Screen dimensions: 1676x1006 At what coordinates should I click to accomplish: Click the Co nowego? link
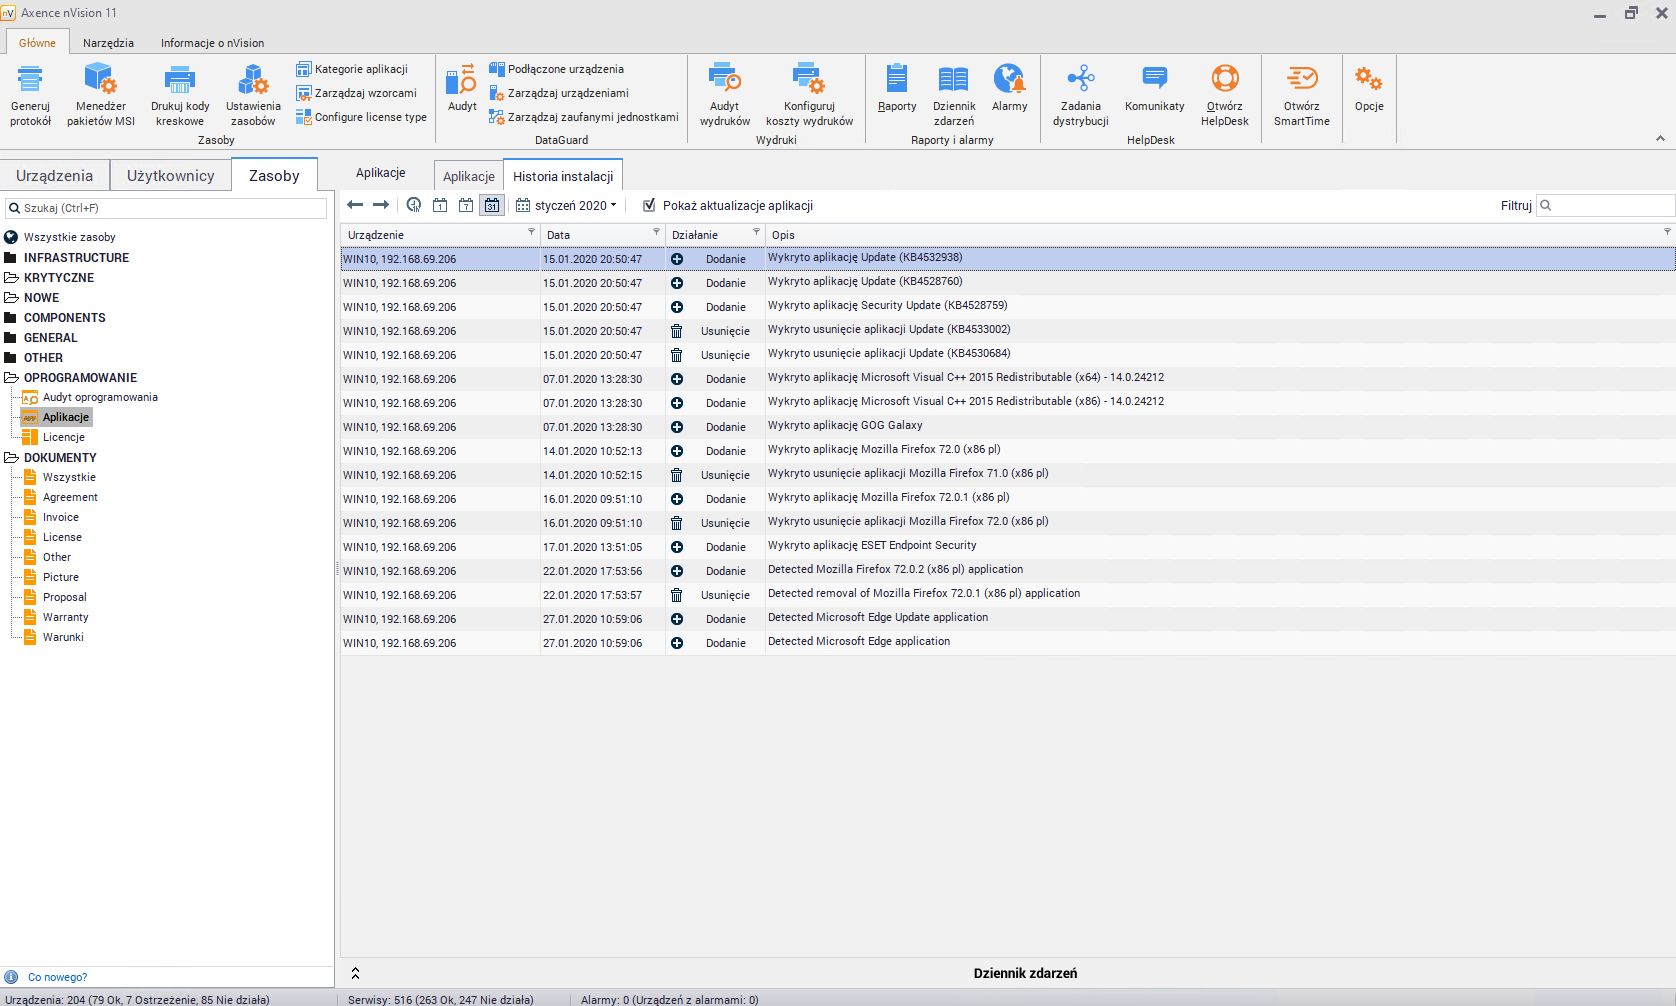(57, 977)
